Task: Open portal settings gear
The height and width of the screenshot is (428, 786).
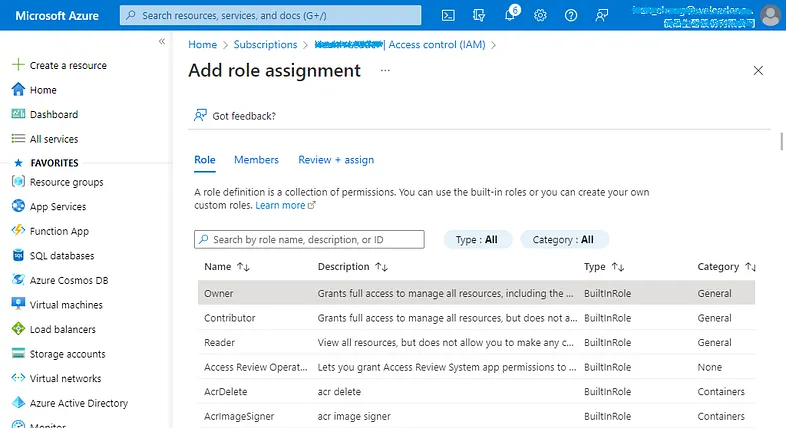Action: (540, 16)
